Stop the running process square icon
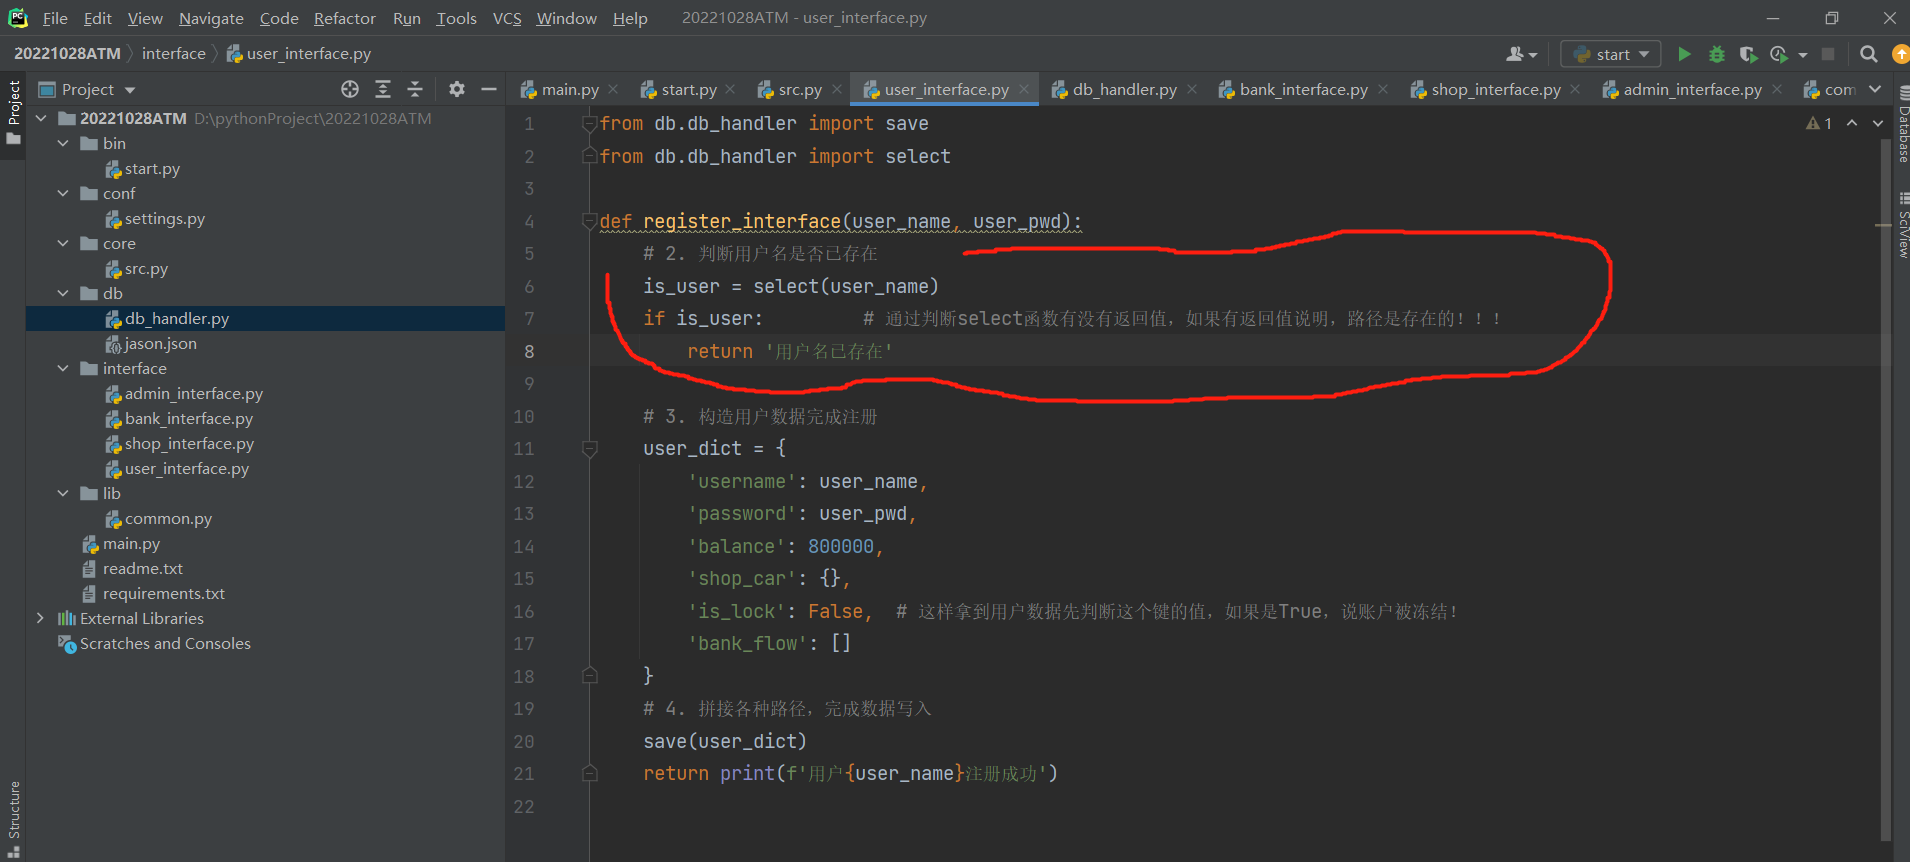 [x=1828, y=54]
